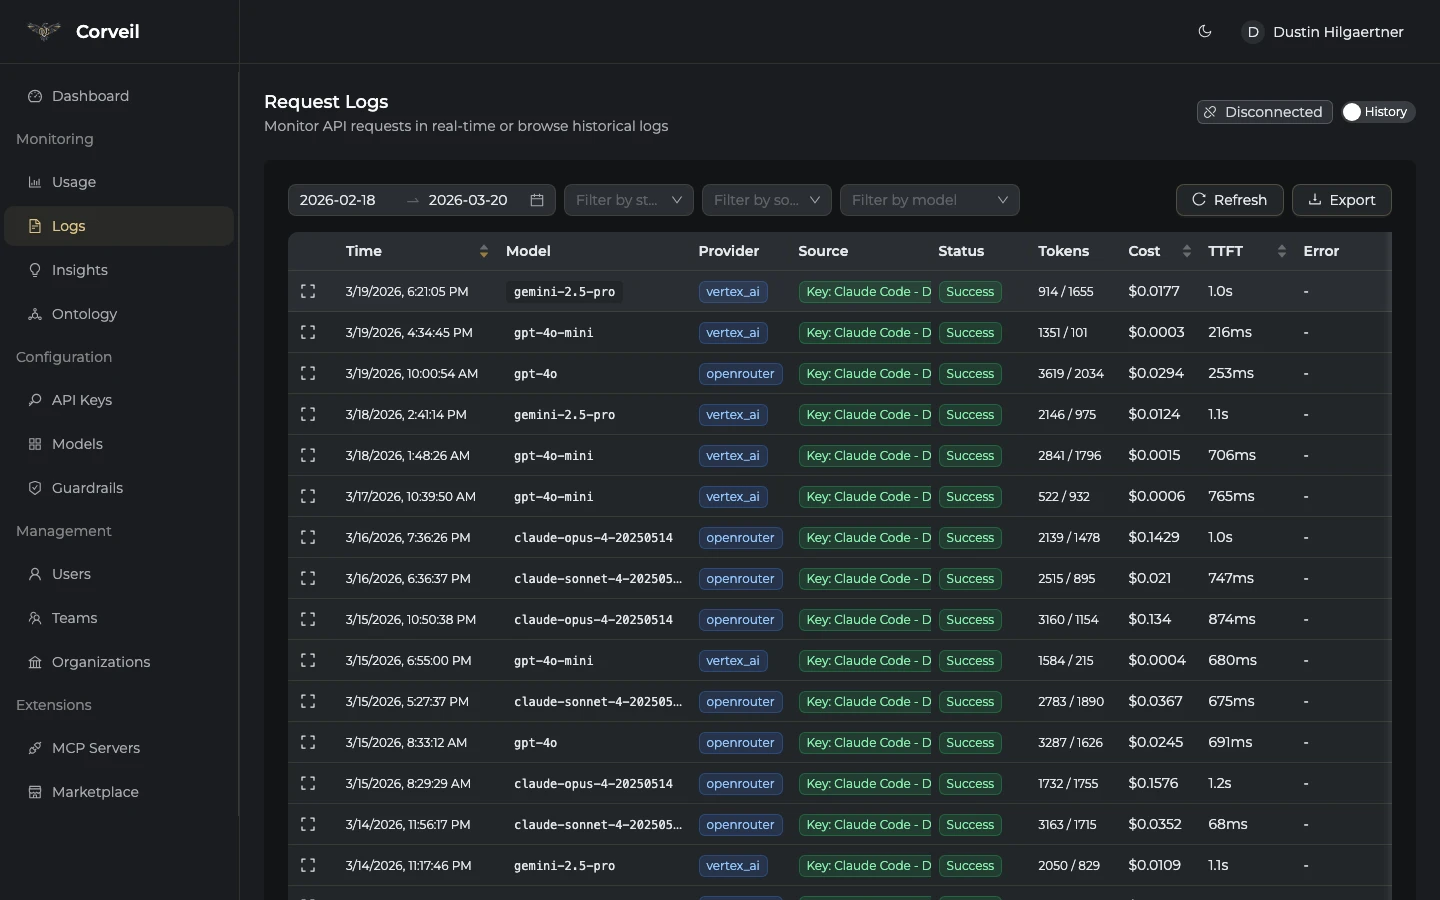Viewport: 1440px width, 900px height.
Task: Open the Guardrails shield icon
Action: 33,488
